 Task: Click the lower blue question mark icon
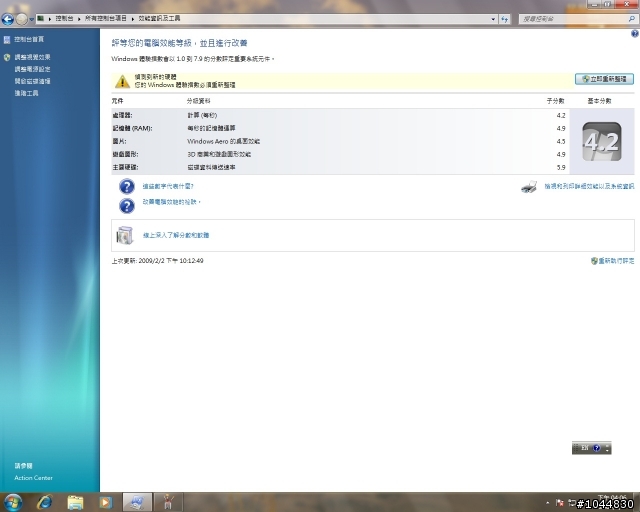coord(127,206)
